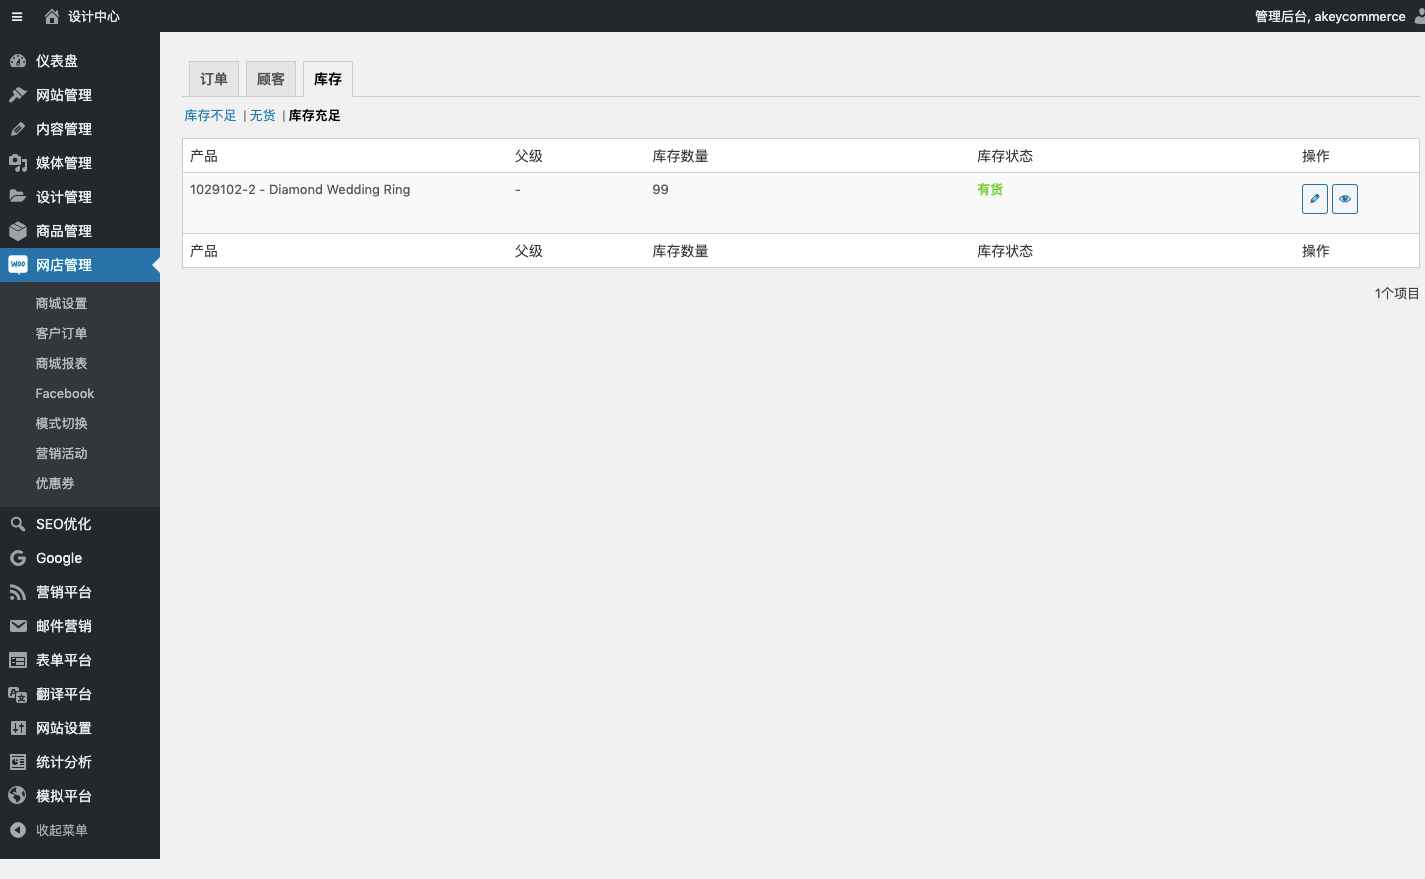
Task: Click the 表单平台 form icon
Action: (x=18, y=660)
